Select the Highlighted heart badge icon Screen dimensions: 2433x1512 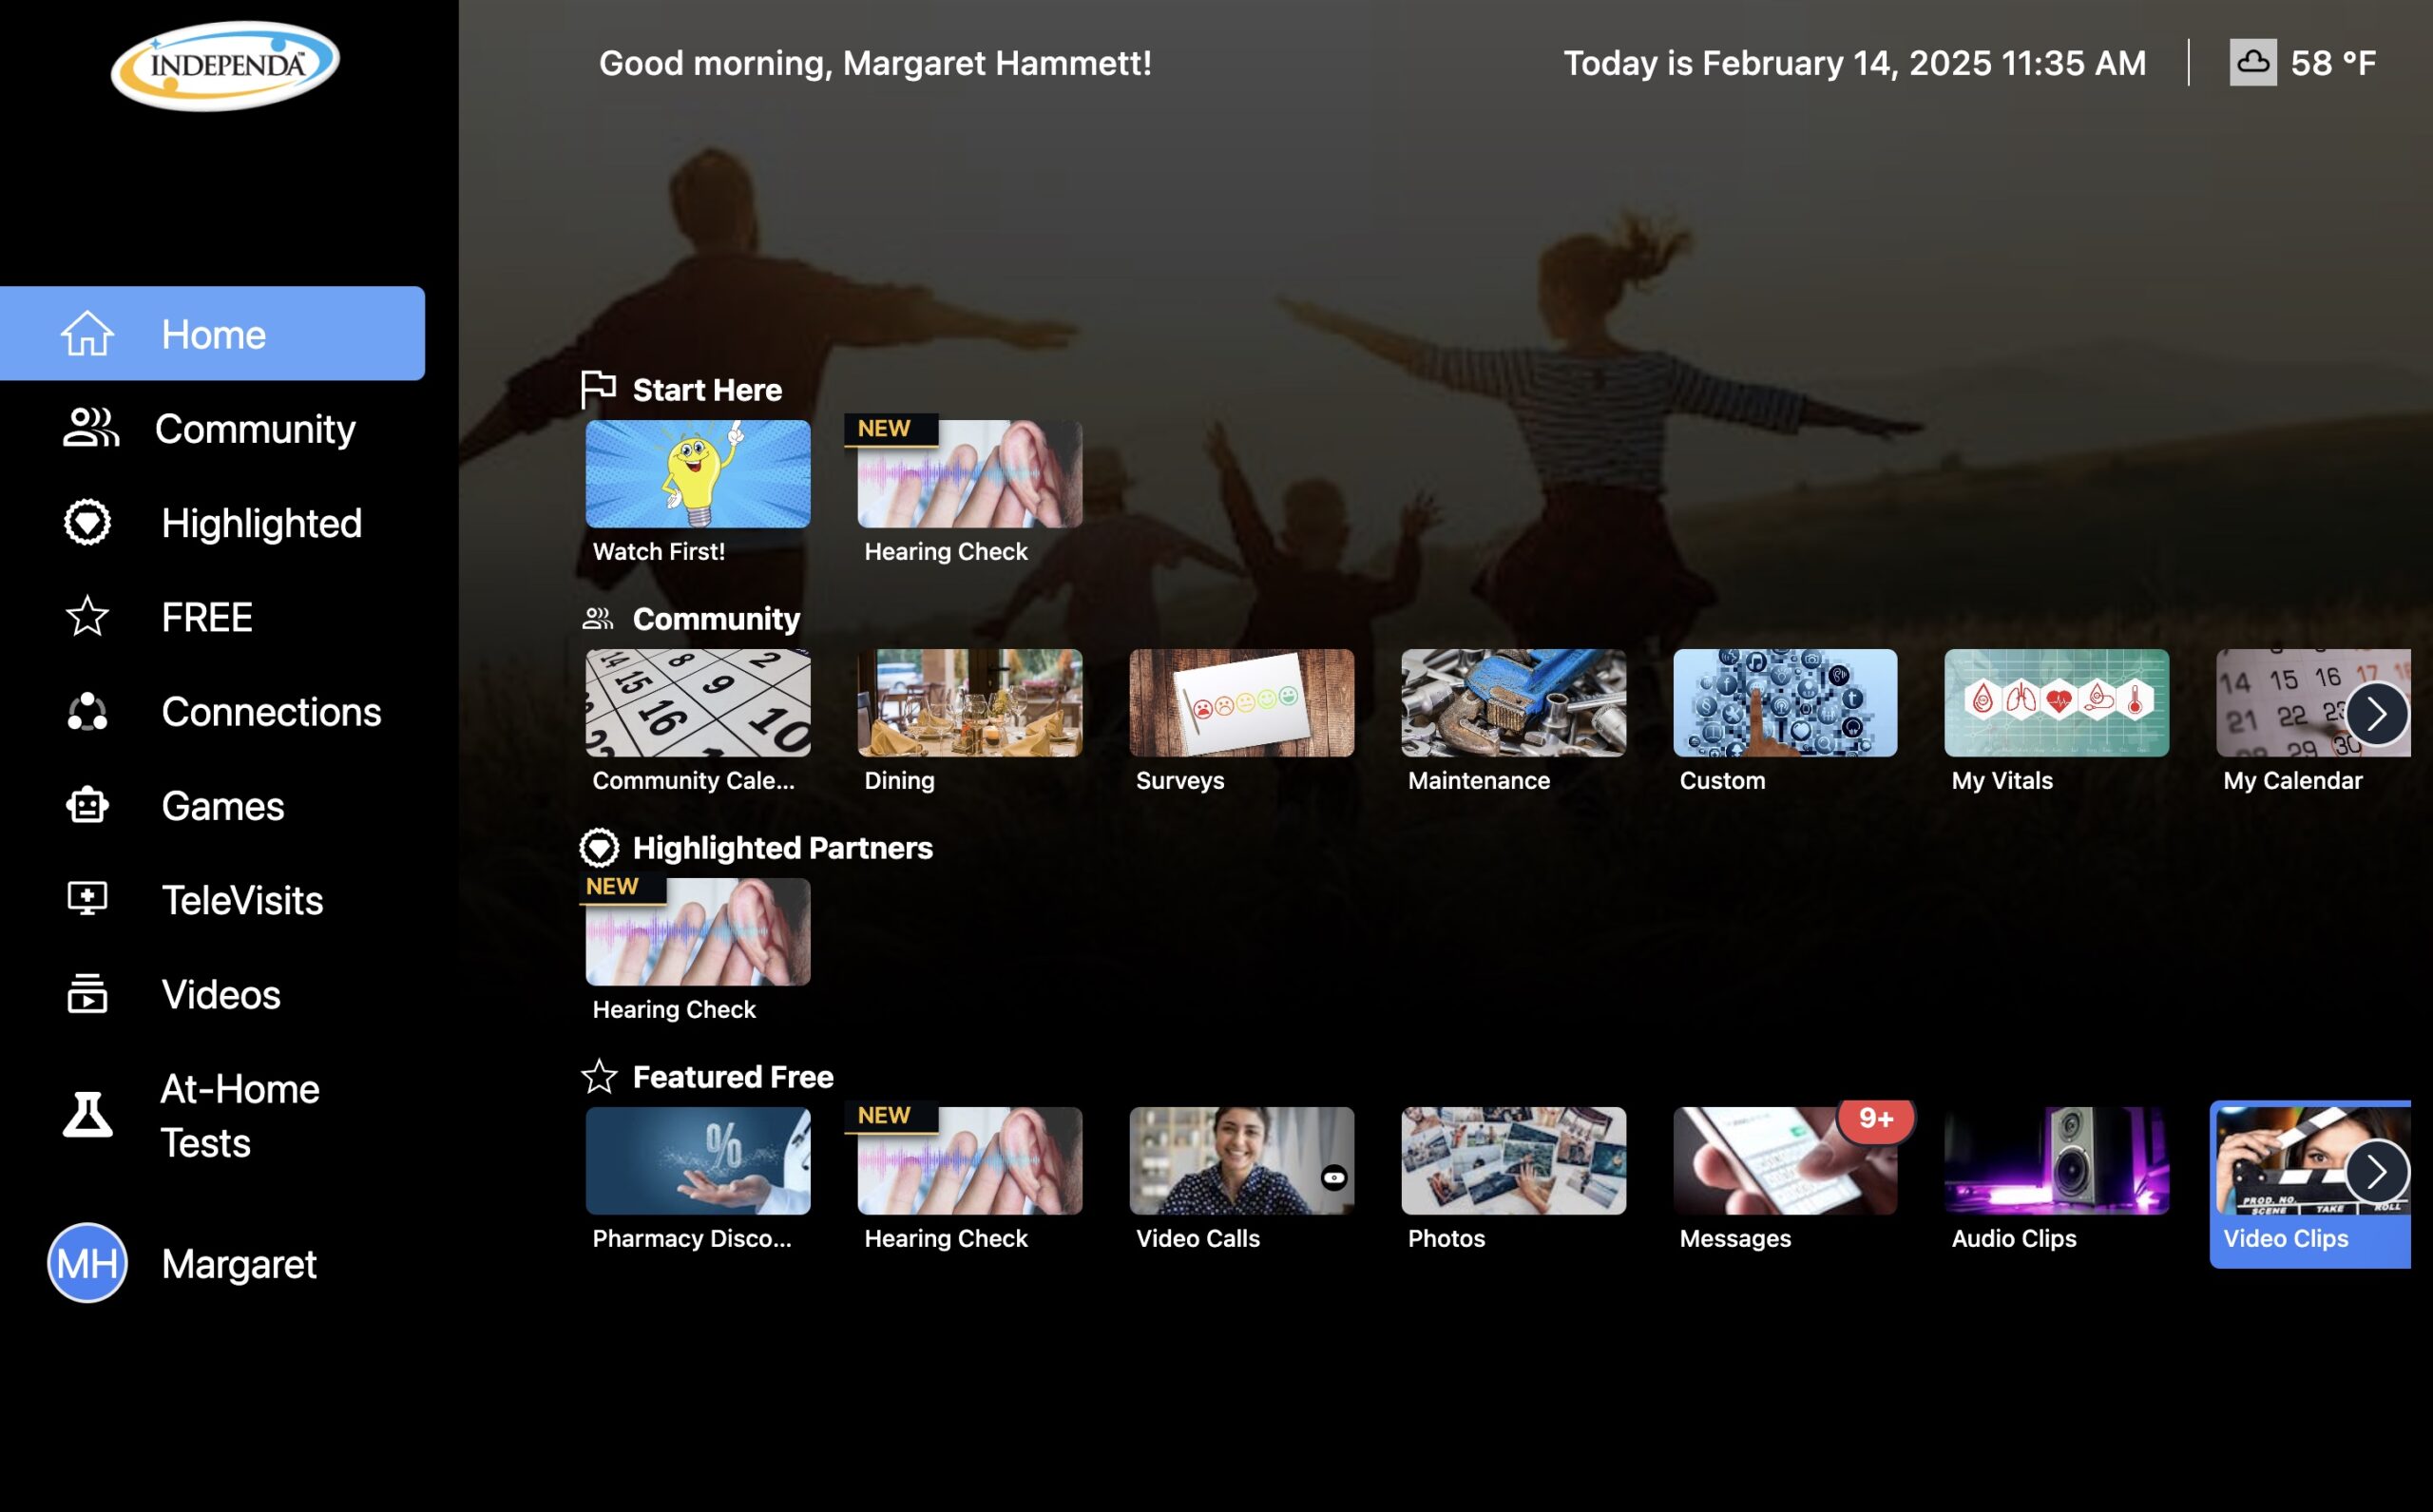87,522
